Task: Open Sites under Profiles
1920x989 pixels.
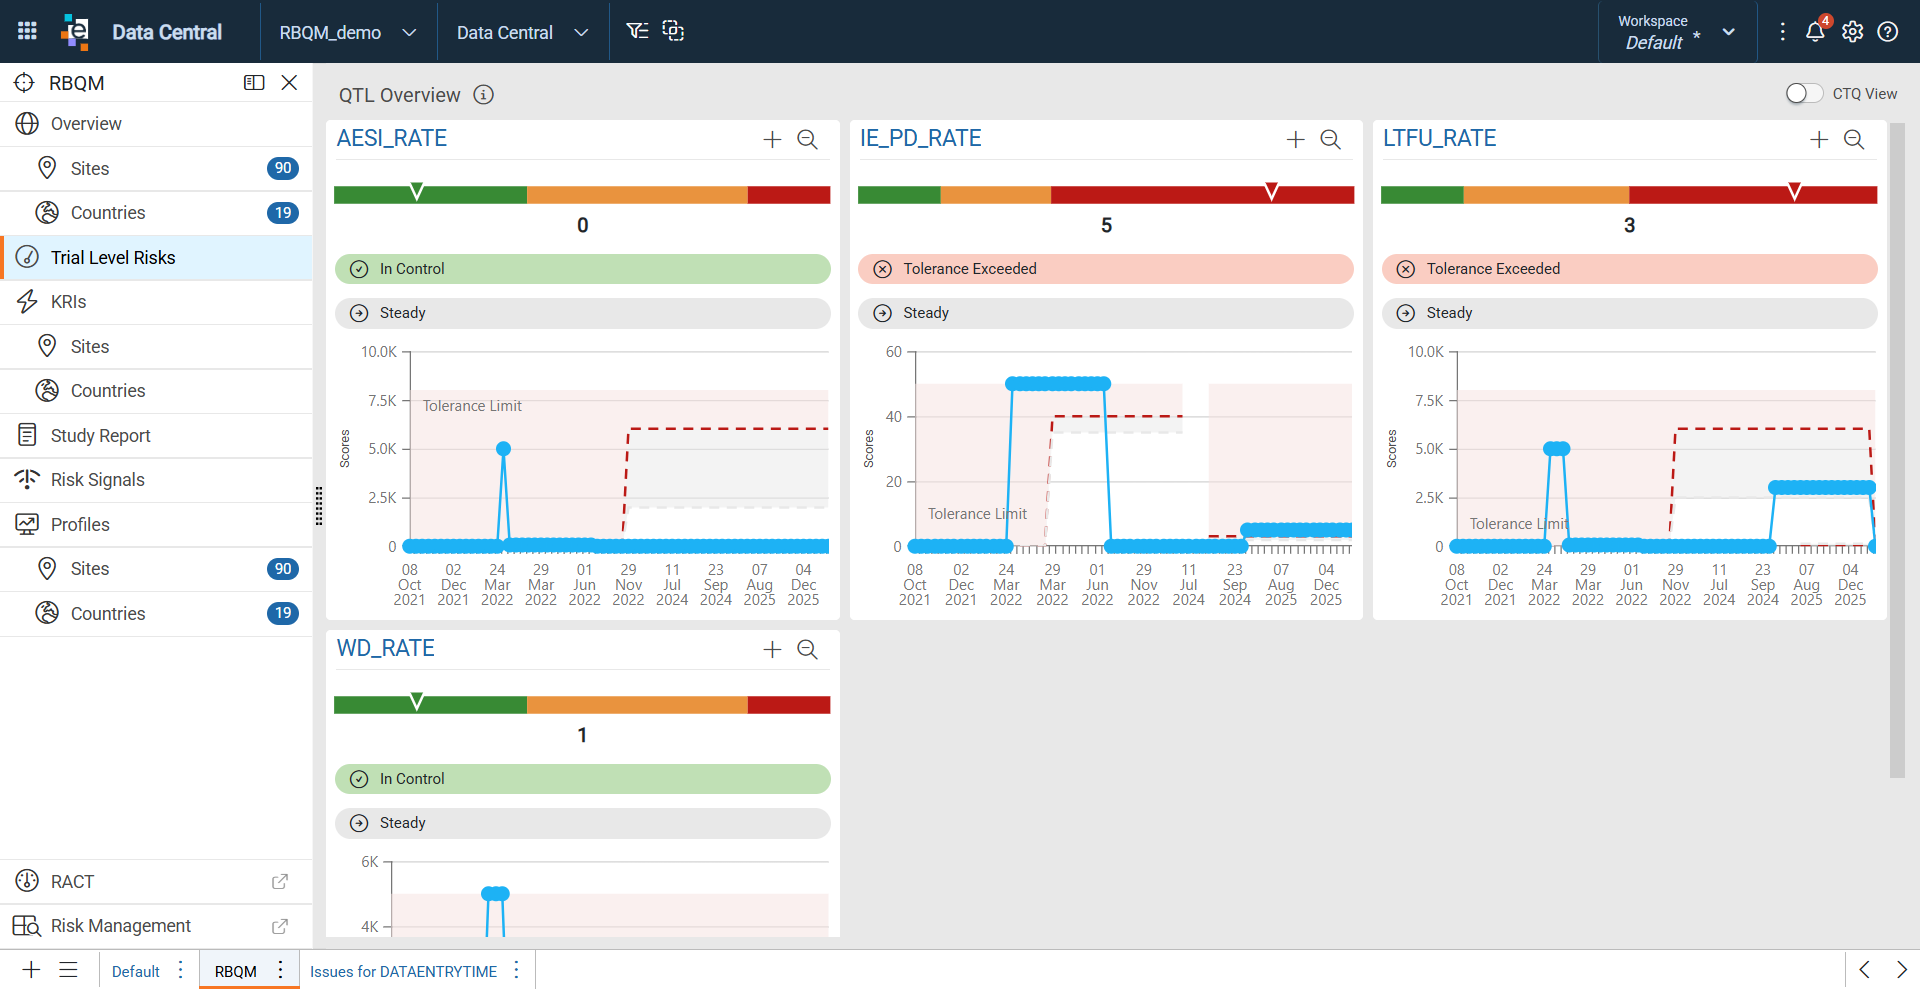Action: (x=156, y=569)
